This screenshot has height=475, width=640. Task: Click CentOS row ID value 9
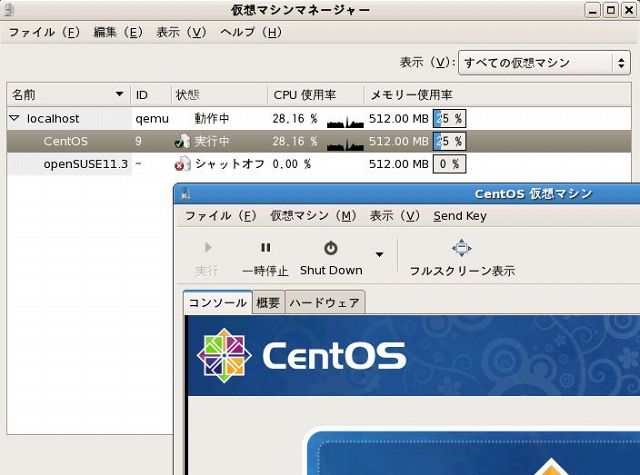(138, 141)
